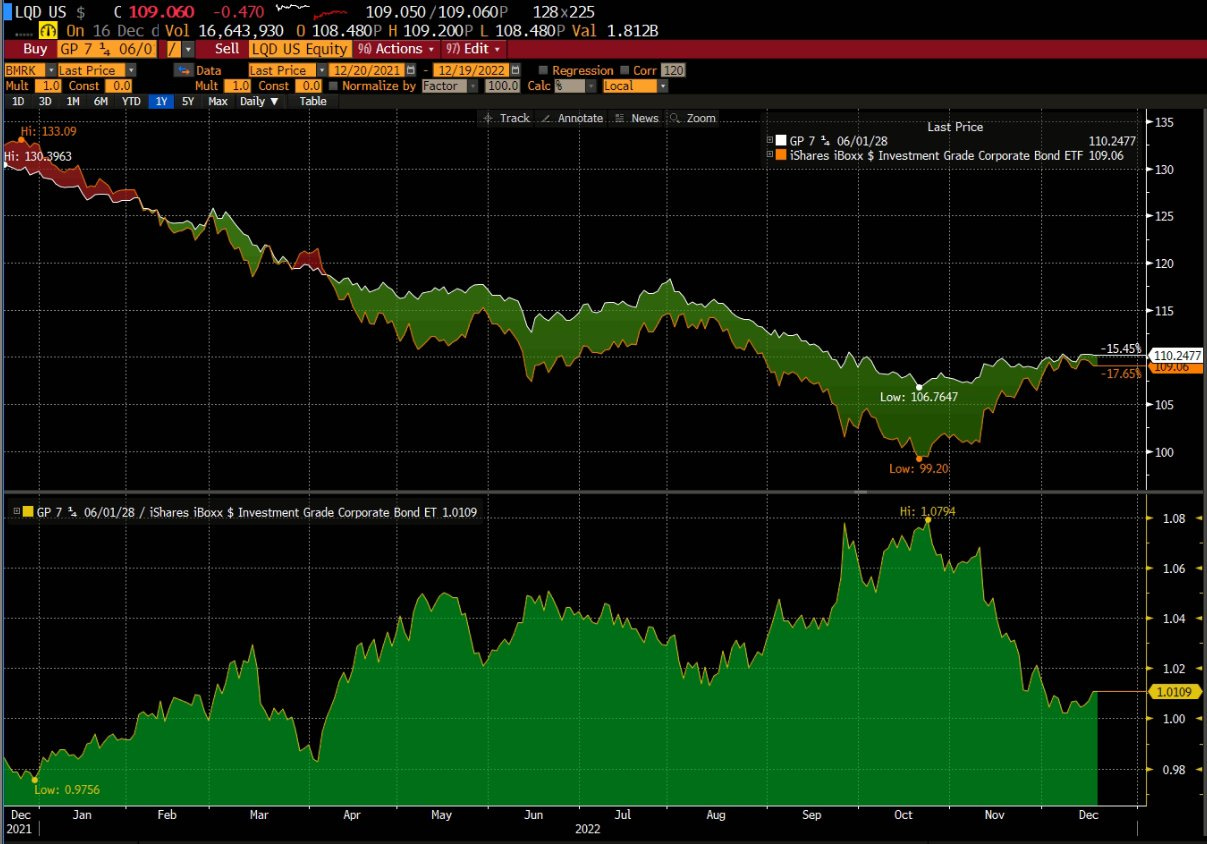Select the 3D range tab
Screen dimensions: 1207x844
tap(45, 101)
